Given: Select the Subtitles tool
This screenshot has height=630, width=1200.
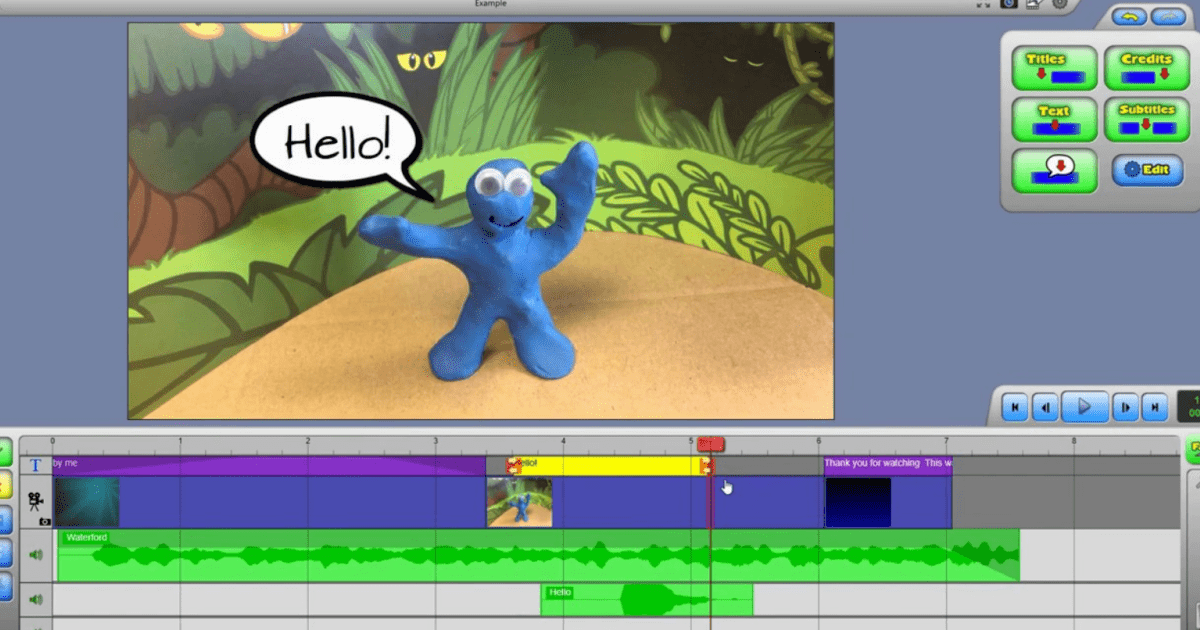Looking at the screenshot, I should click(x=1147, y=118).
